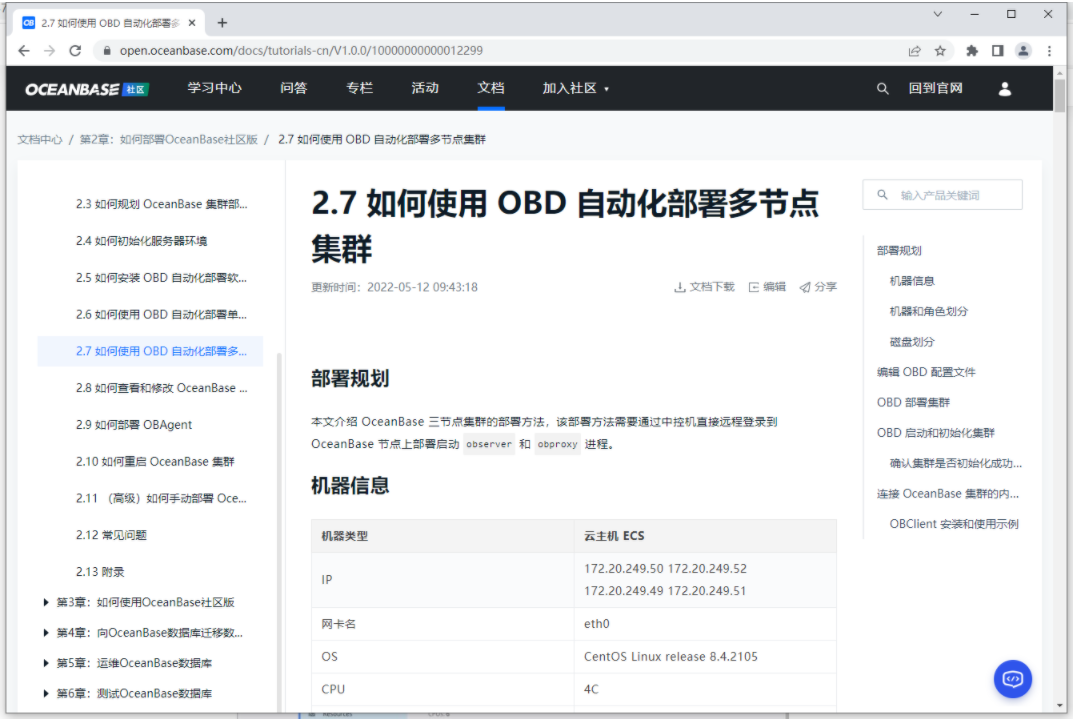The image size is (1073, 719).
Task: Jump to OBClient 安装和使用示例 in outline
Action: tap(954, 524)
